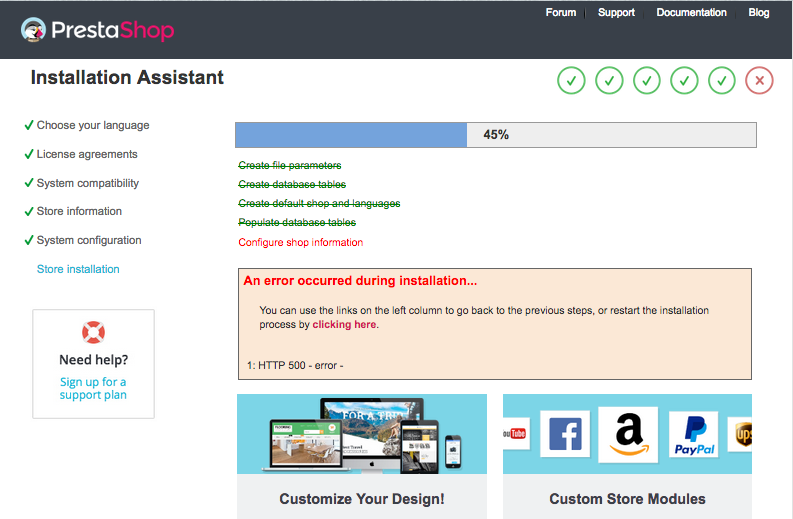Open the Support link
This screenshot has width=793, height=519.
point(616,13)
